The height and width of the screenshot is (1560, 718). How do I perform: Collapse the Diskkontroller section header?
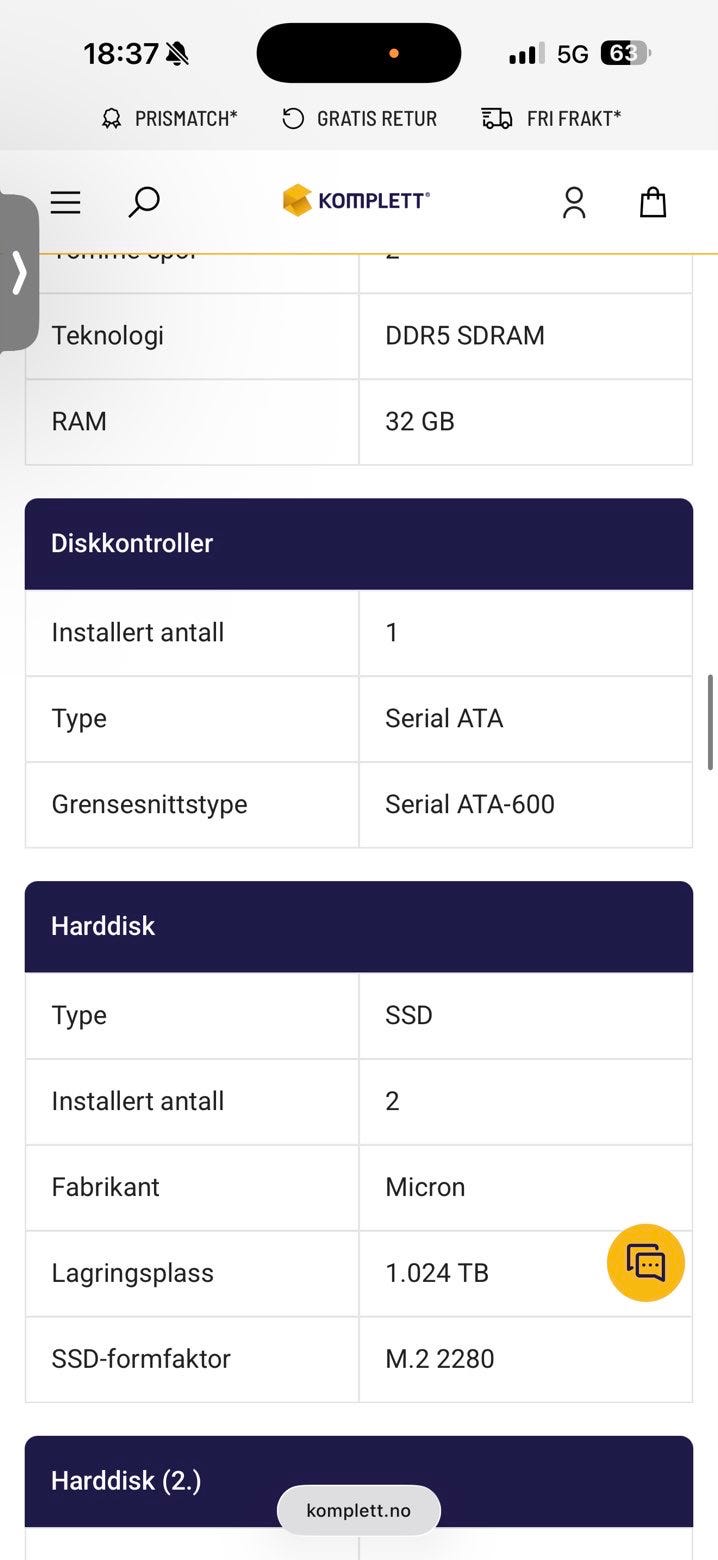coord(358,543)
